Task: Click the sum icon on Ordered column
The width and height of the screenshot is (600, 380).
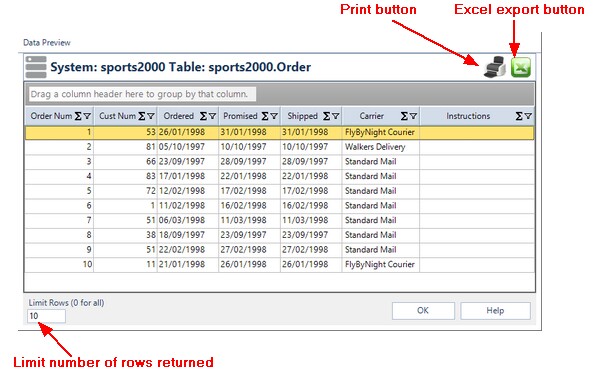Action: coord(204,116)
